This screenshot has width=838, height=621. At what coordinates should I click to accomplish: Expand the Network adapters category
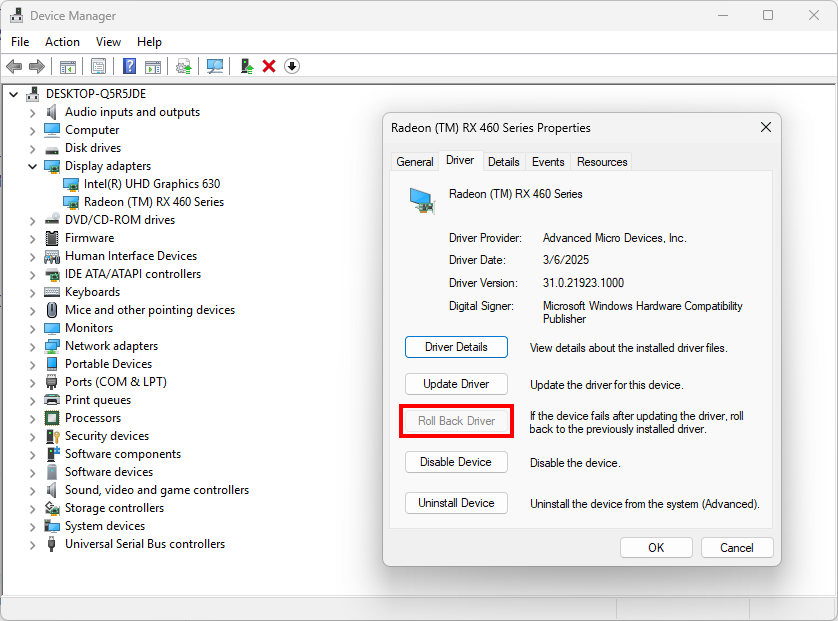pyautogui.click(x=32, y=346)
